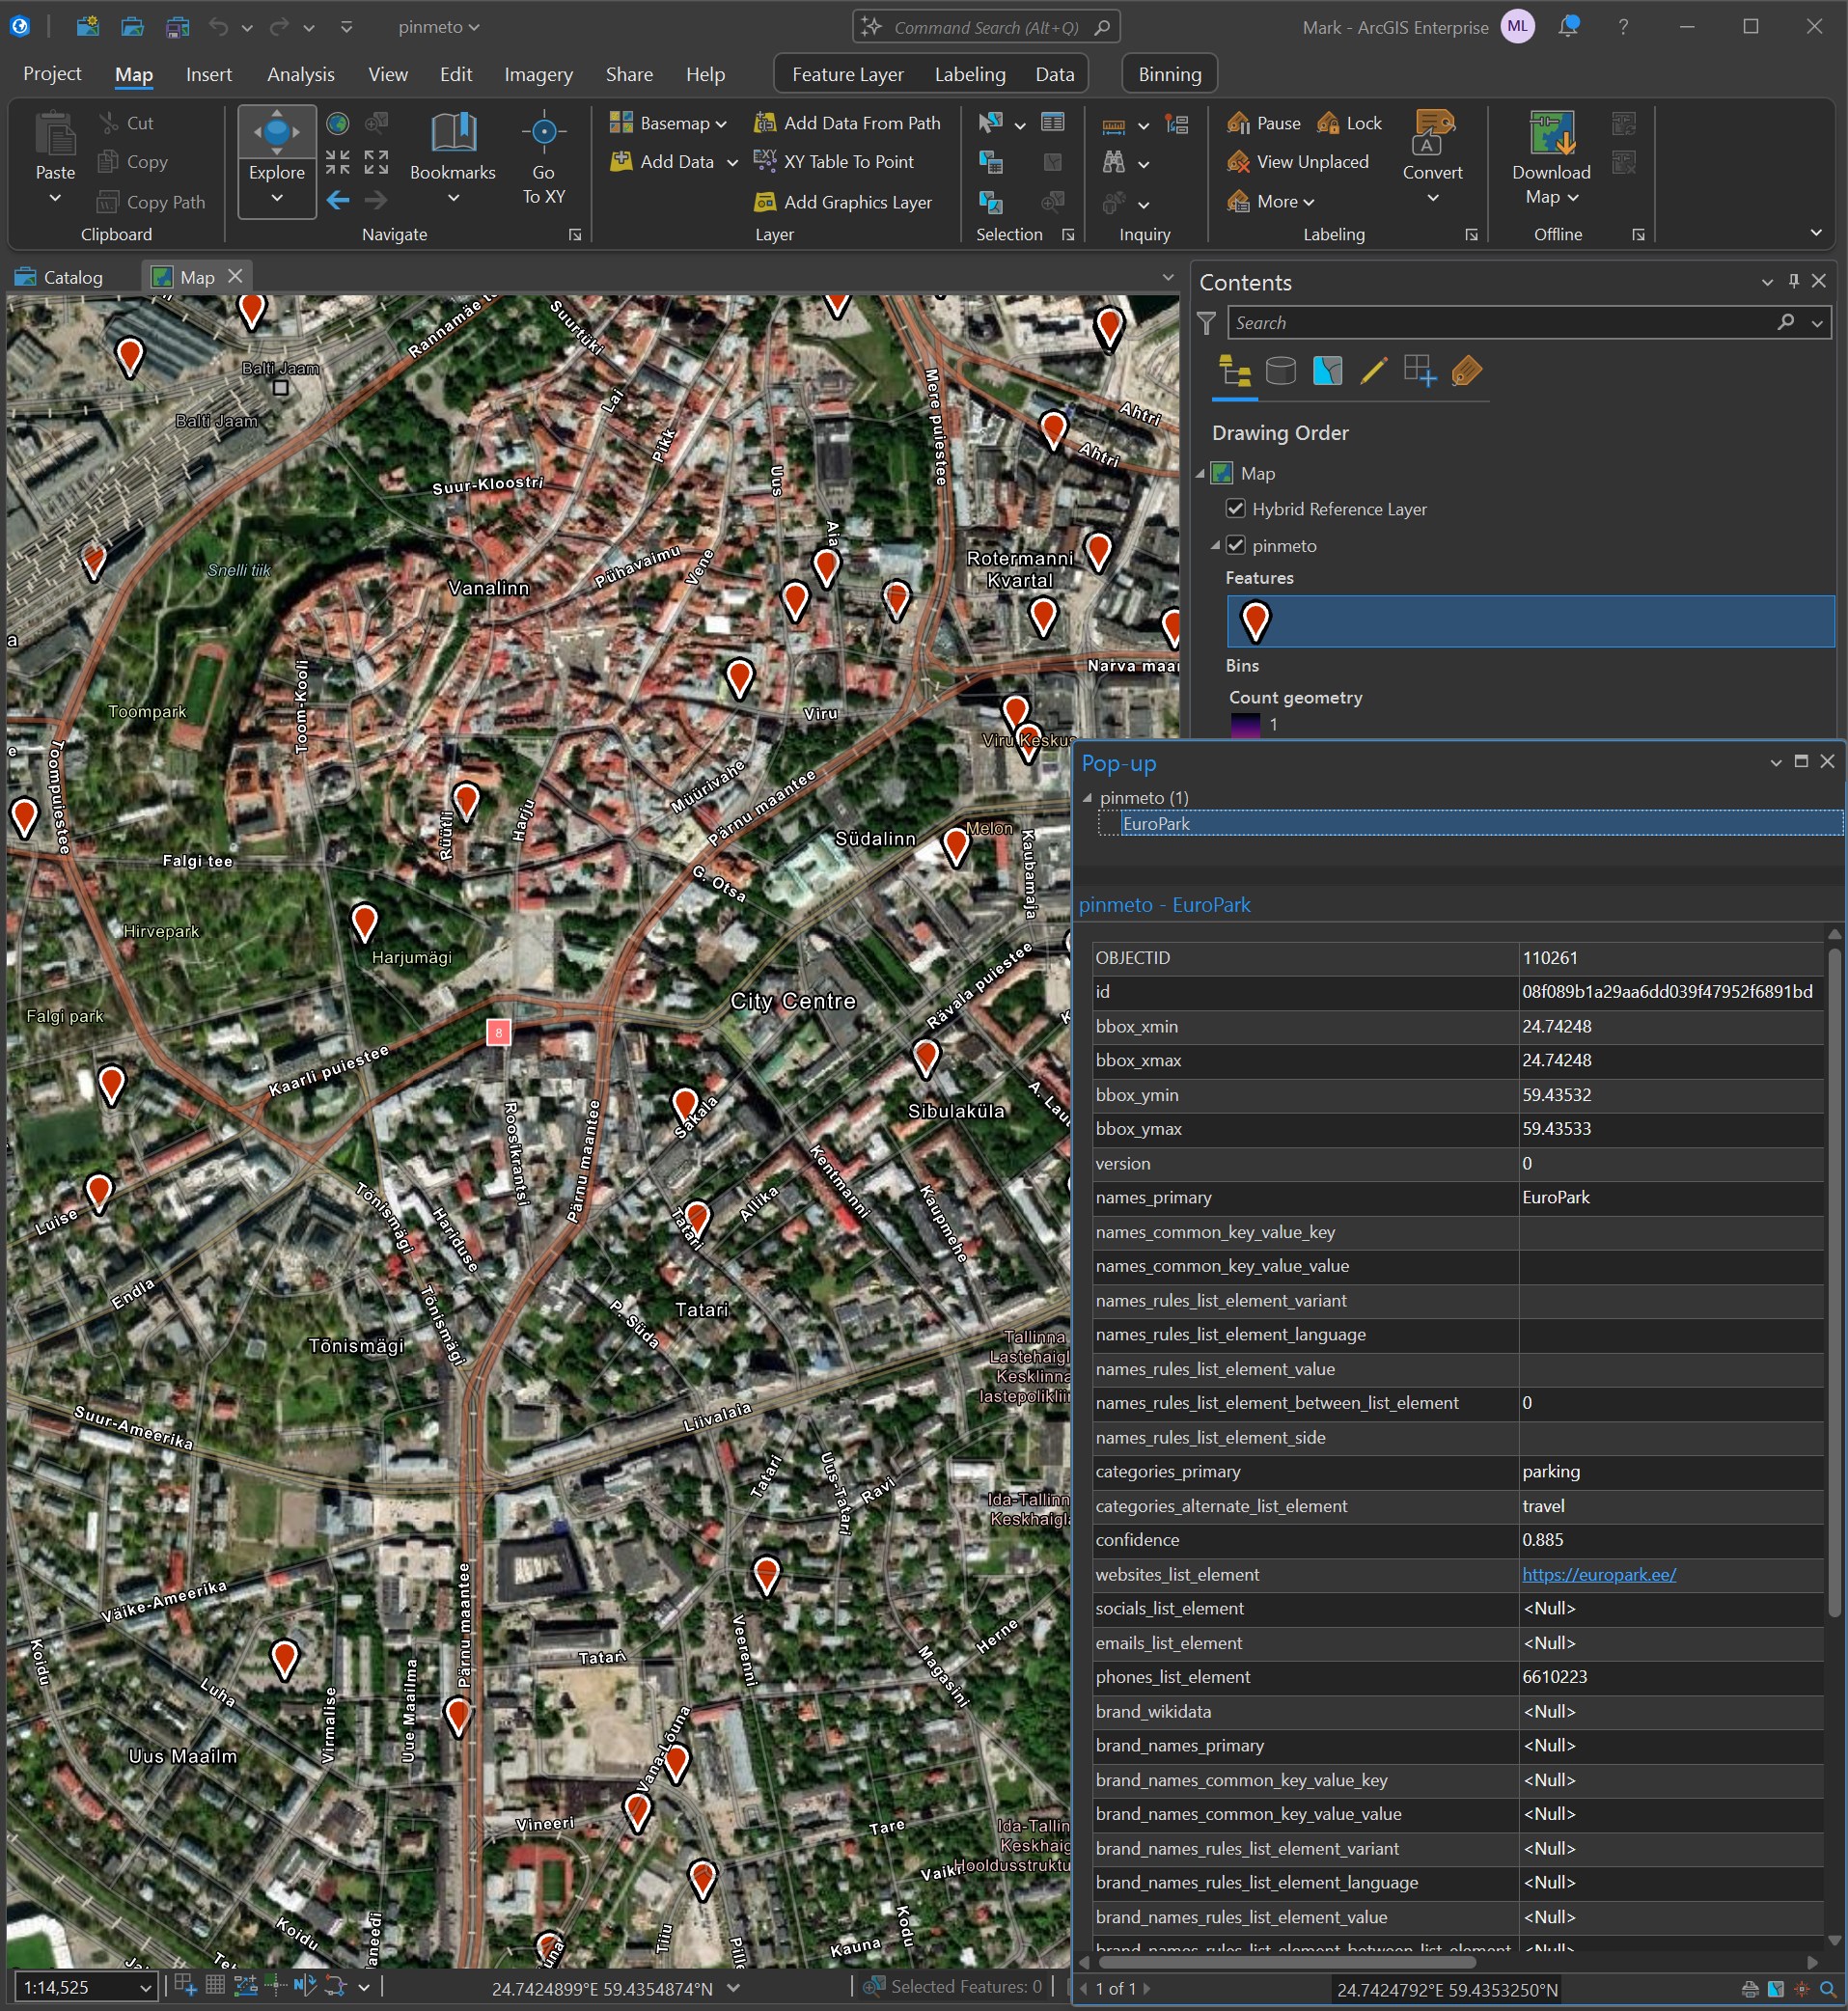The height and width of the screenshot is (2011, 1848).
Task: Click the Command Search box
Action: point(986,27)
